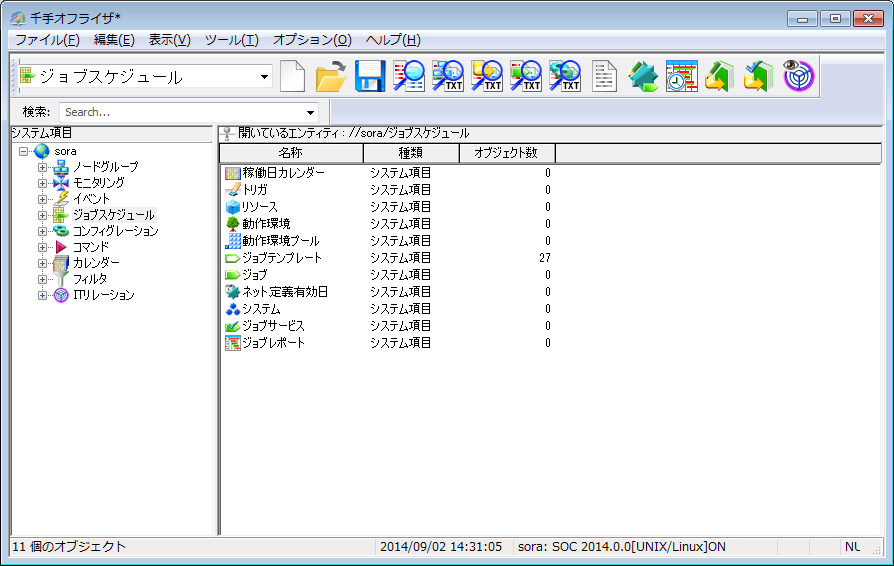This screenshot has height=566, width=894.
Task: Expand the カレンダー tree node
Action: (x=42, y=263)
